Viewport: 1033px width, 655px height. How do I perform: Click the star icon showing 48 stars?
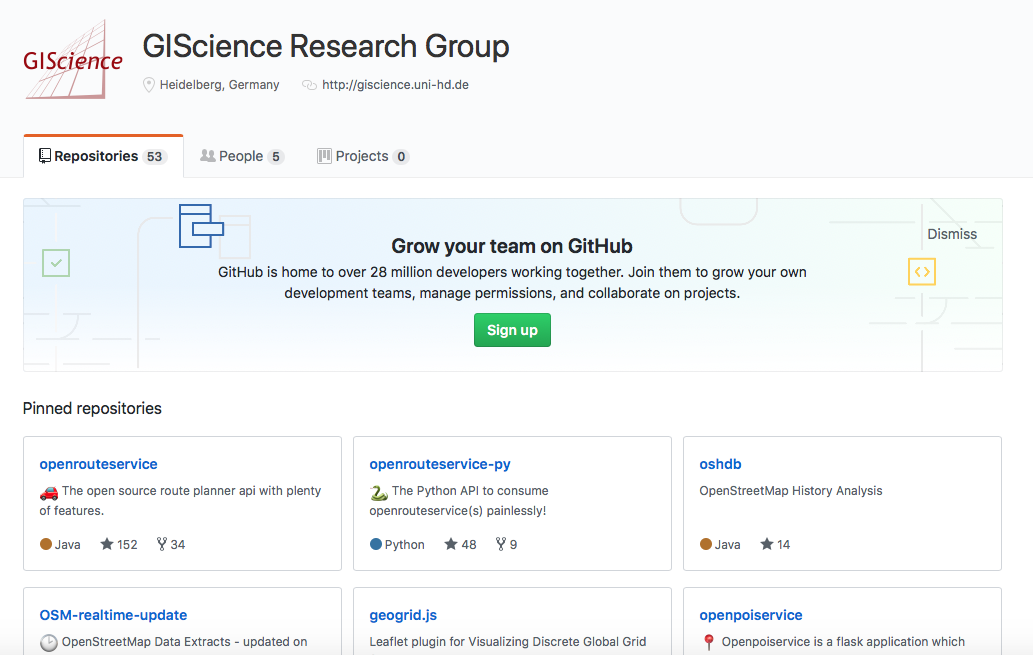[x=451, y=544]
